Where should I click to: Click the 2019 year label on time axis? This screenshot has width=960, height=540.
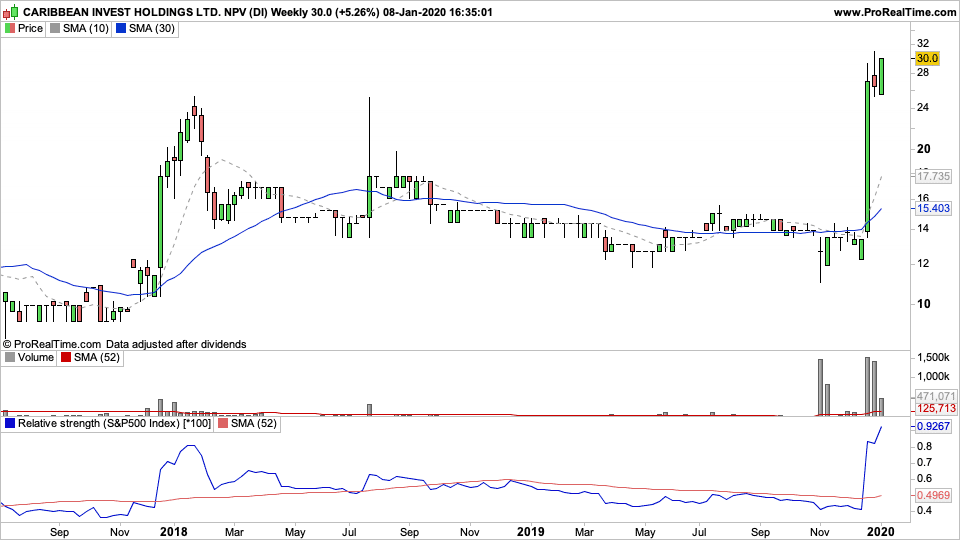coord(530,531)
